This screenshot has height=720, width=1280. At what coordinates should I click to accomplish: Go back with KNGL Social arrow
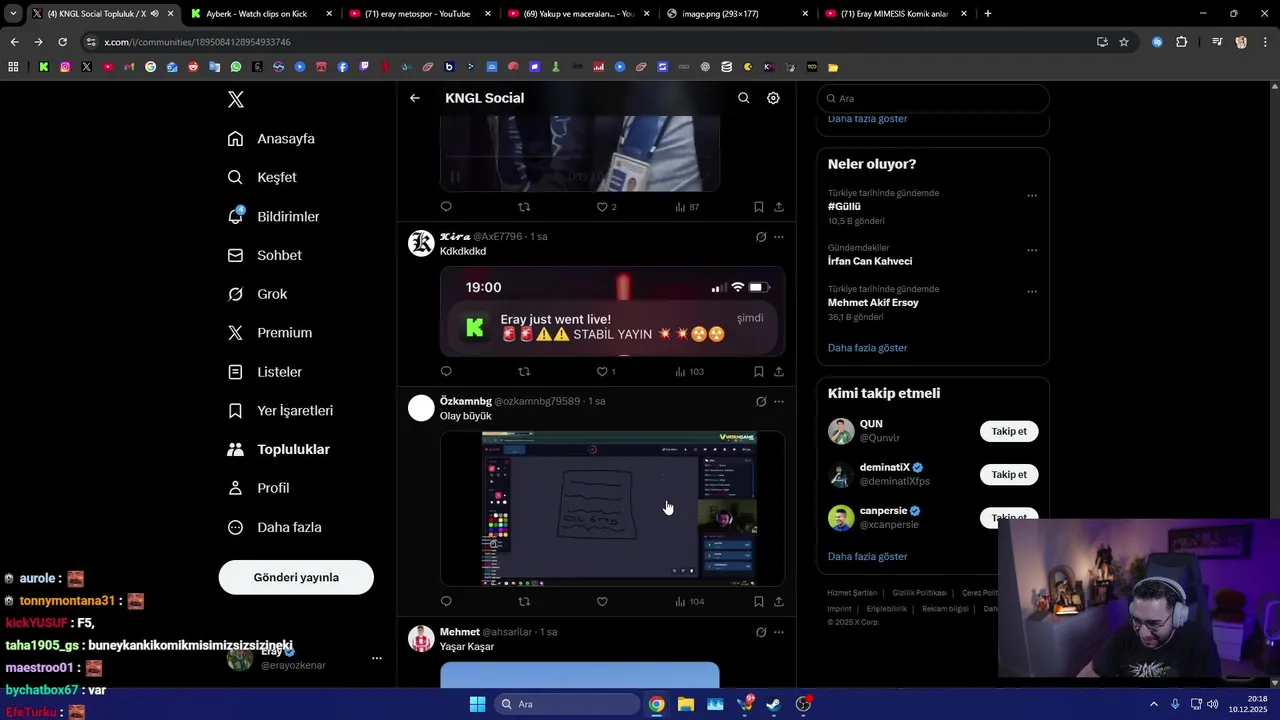coord(415,98)
